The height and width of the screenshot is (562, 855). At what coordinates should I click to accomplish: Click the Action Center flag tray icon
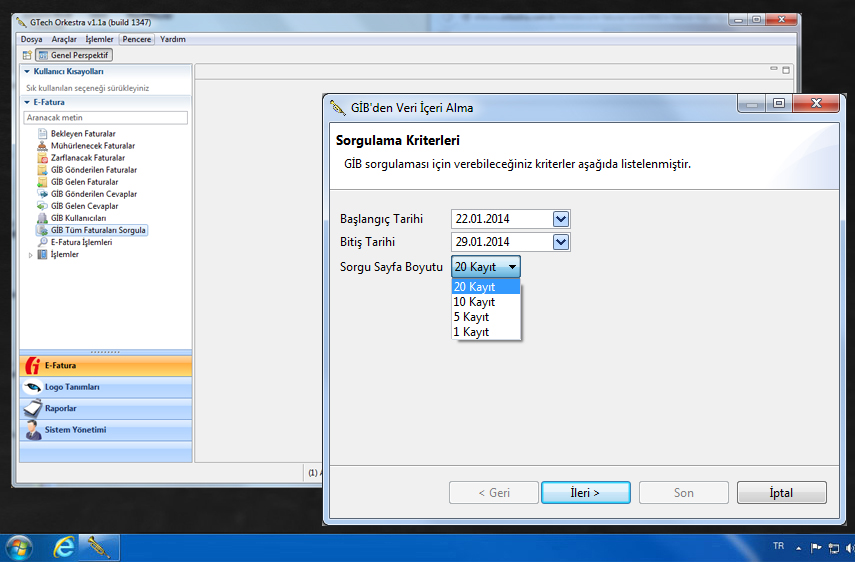click(816, 547)
